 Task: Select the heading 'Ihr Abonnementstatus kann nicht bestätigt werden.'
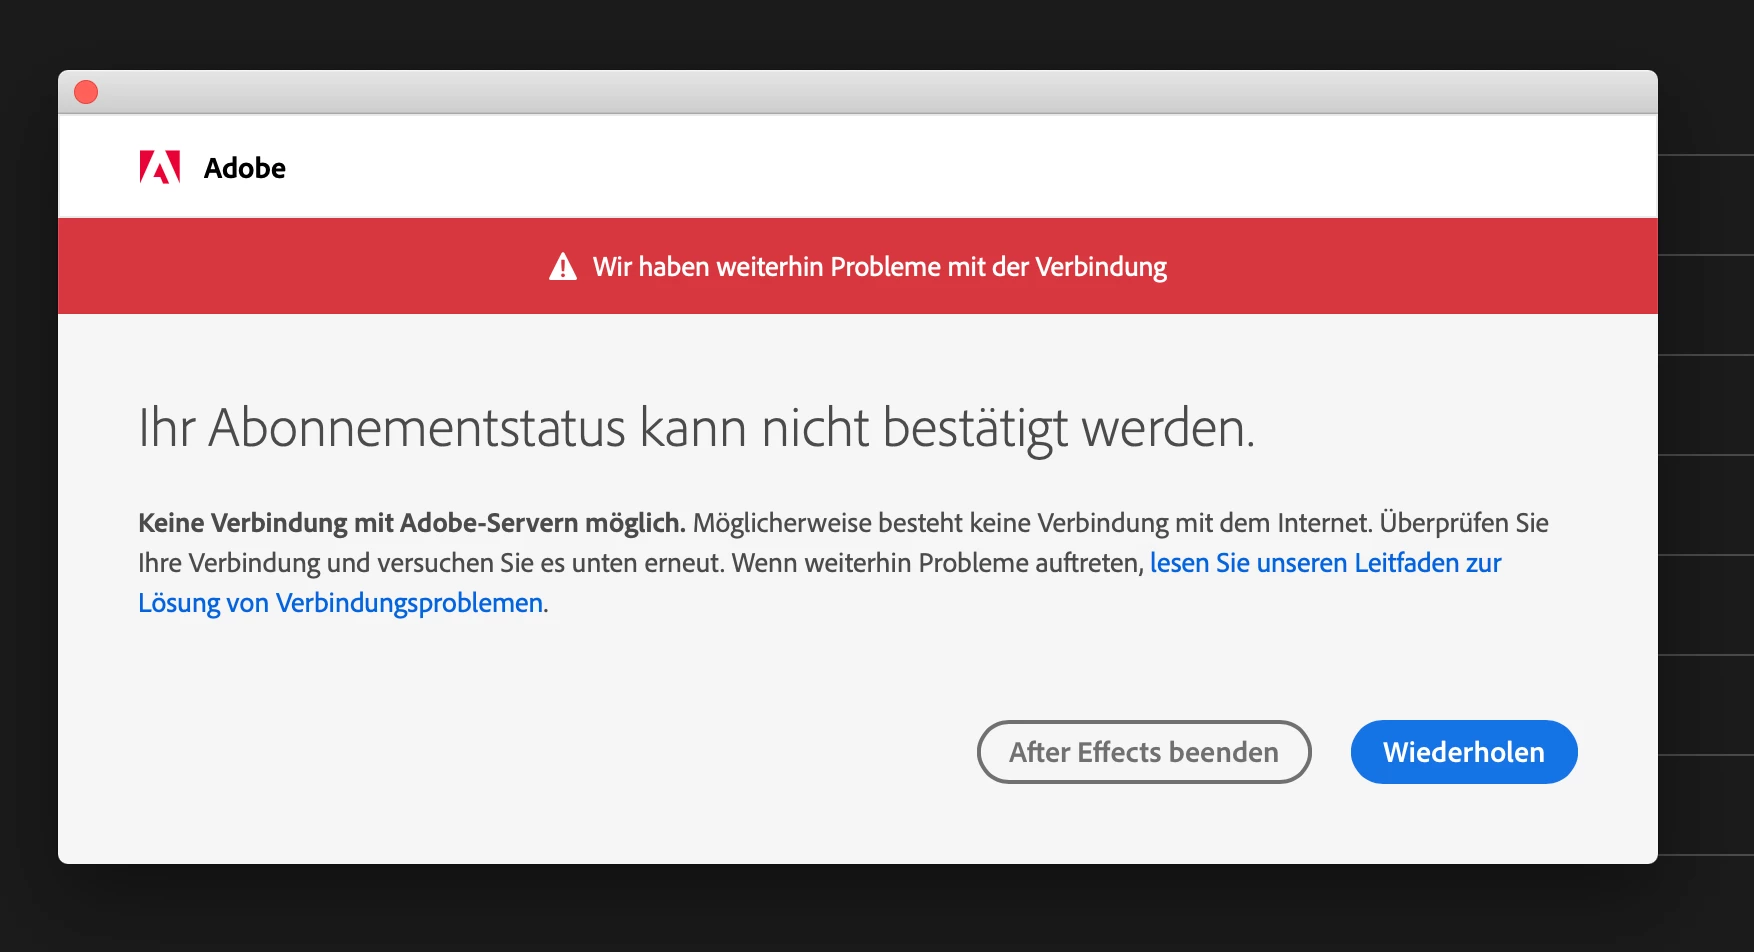pyautogui.click(x=696, y=428)
